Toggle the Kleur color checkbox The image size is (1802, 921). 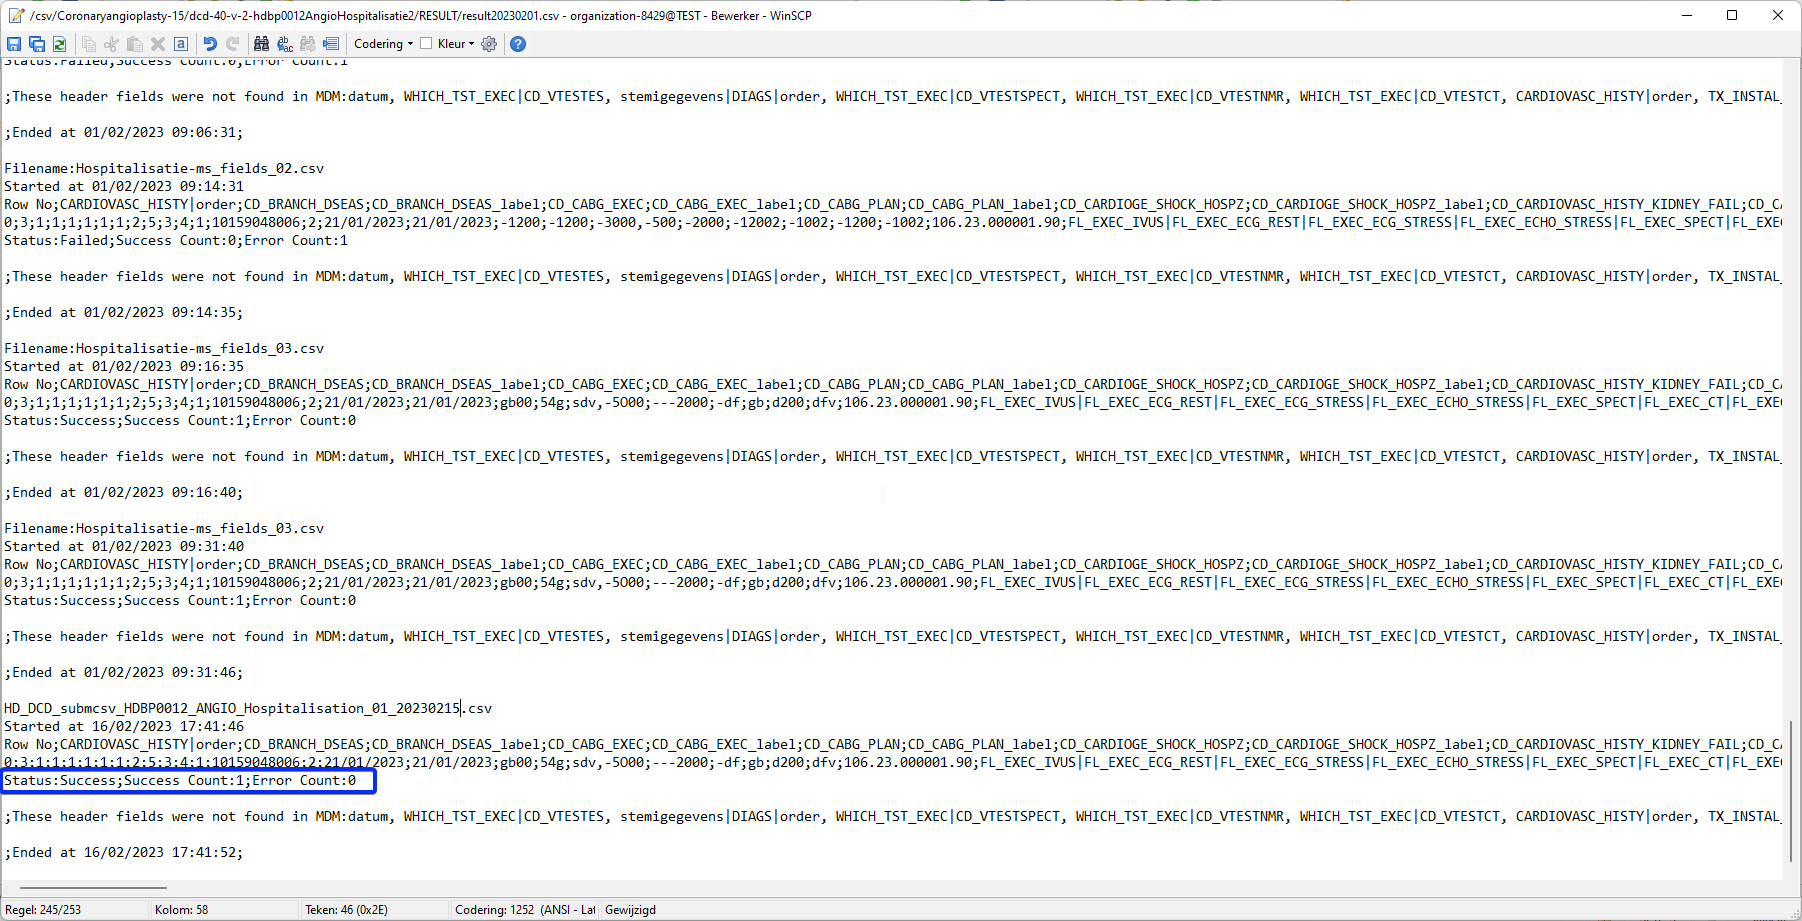pos(426,44)
